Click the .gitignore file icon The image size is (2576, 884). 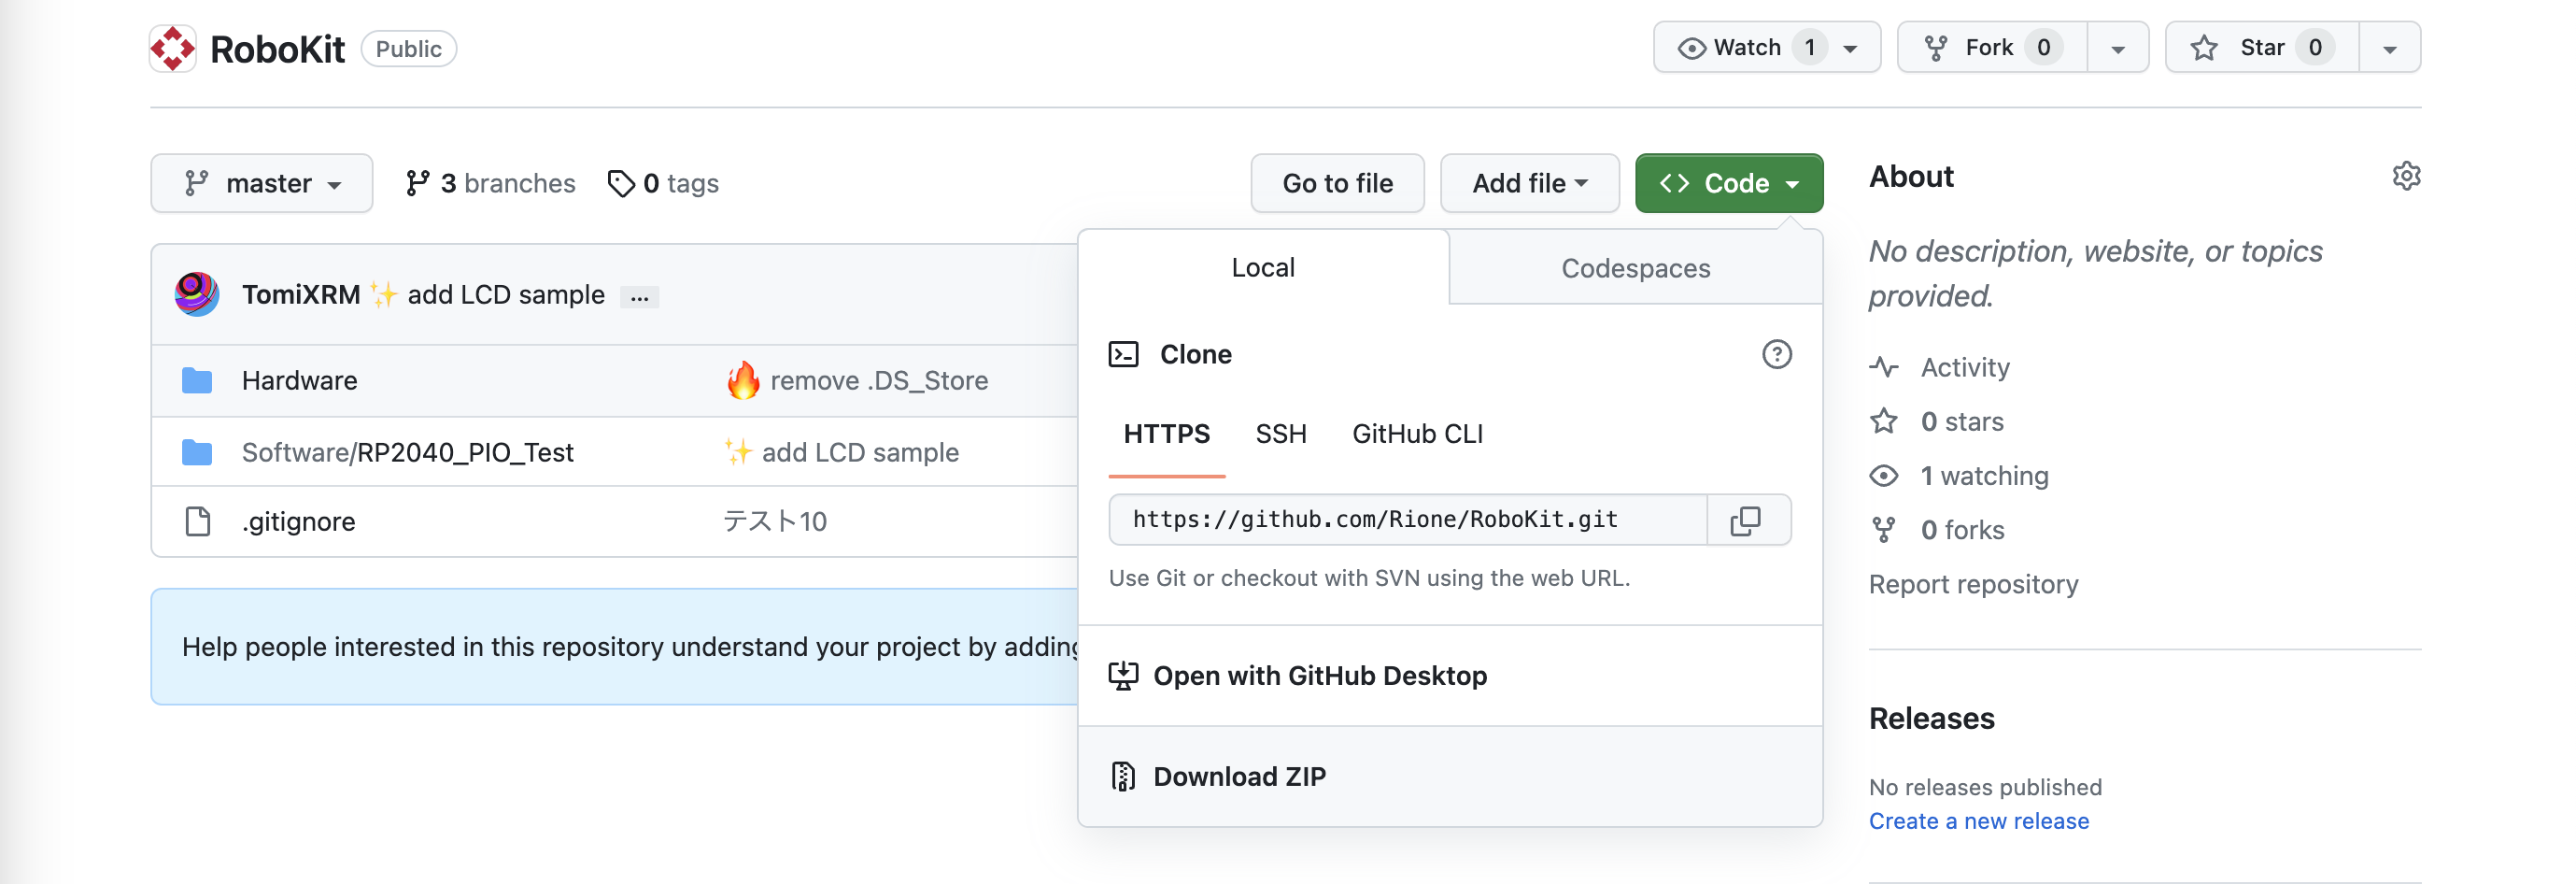198,521
